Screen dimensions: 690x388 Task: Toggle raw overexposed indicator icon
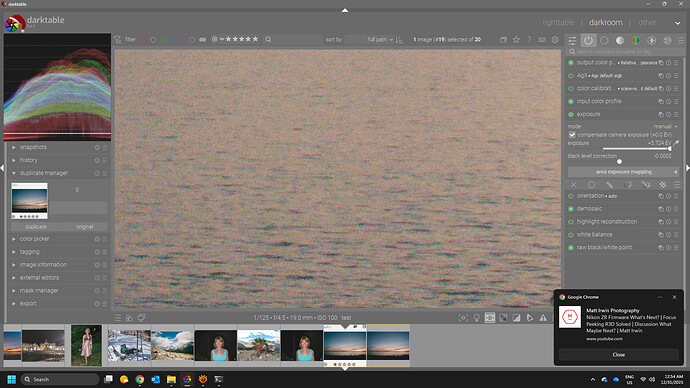pos(503,318)
